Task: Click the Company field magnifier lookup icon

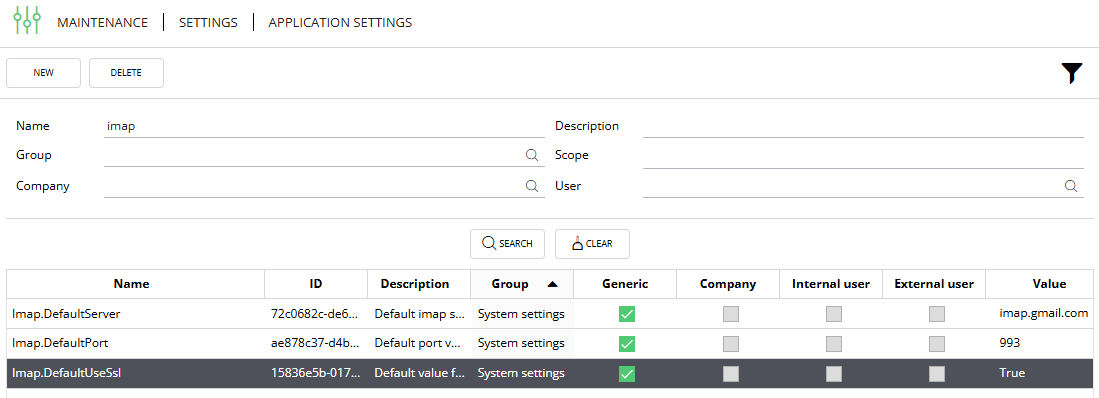Action: pyautogui.click(x=532, y=186)
